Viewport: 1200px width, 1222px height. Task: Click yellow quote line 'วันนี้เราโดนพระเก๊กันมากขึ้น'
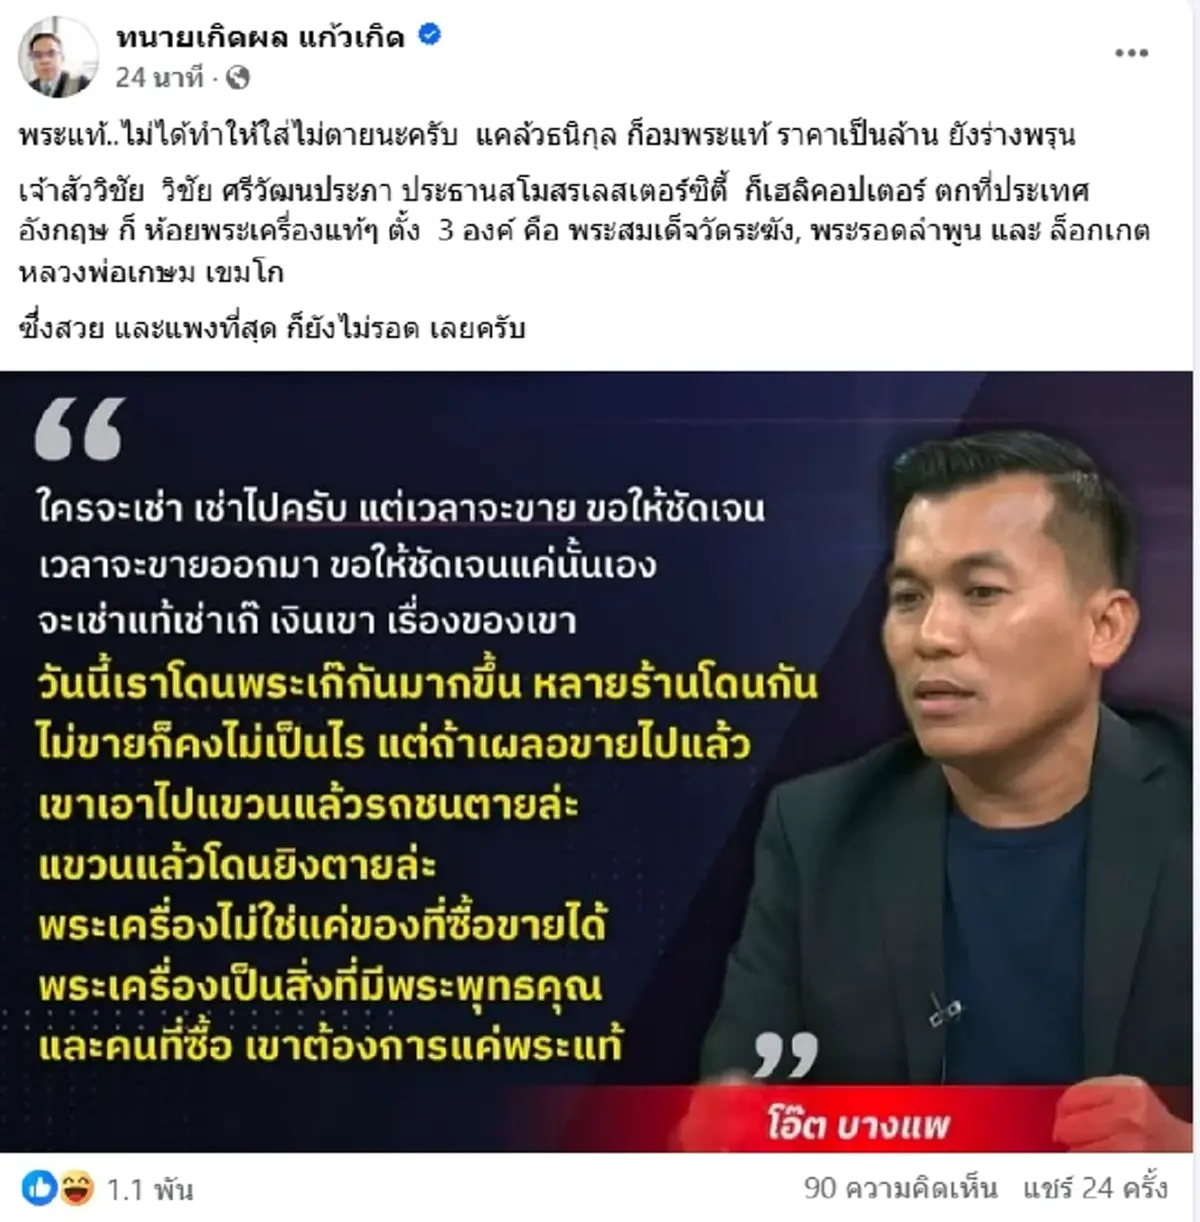point(428,683)
